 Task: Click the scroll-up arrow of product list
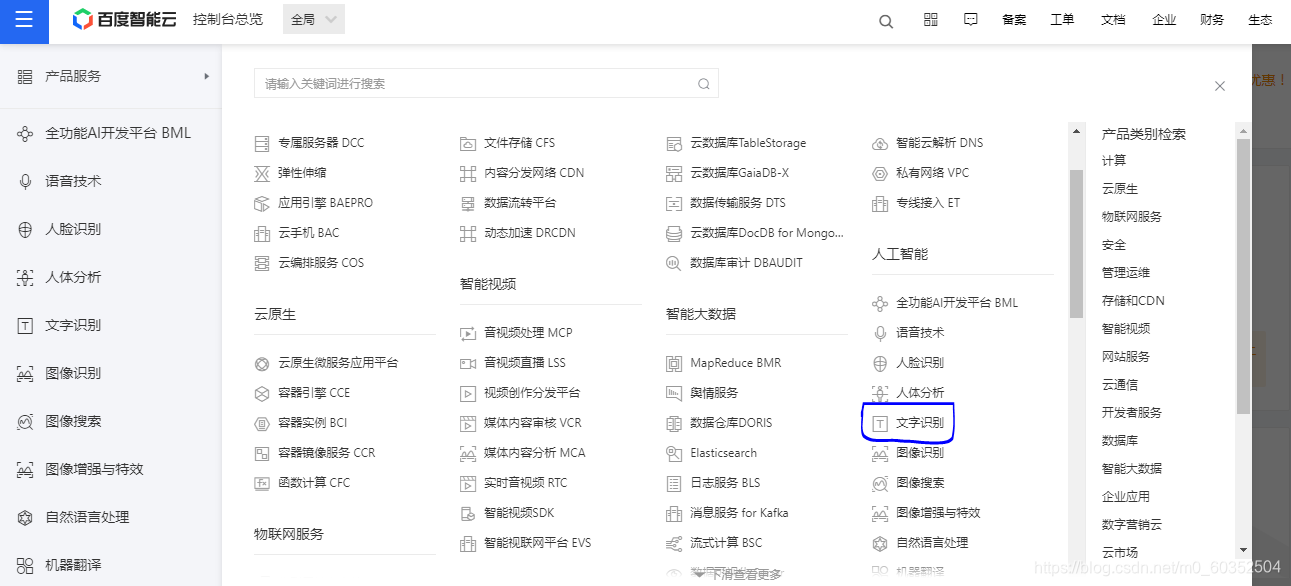pyautogui.click(x=1076, y=131)
